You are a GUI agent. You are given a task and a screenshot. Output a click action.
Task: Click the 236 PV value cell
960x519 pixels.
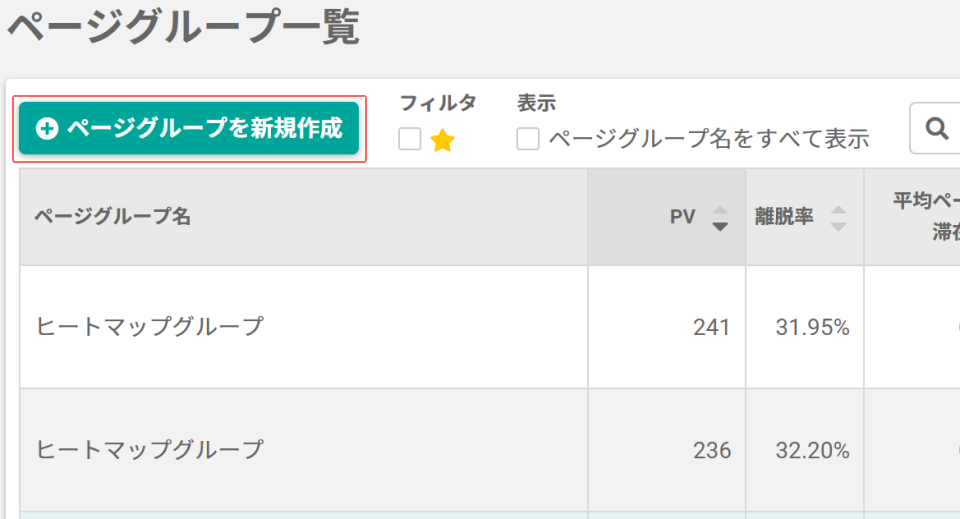coord(711,450)
